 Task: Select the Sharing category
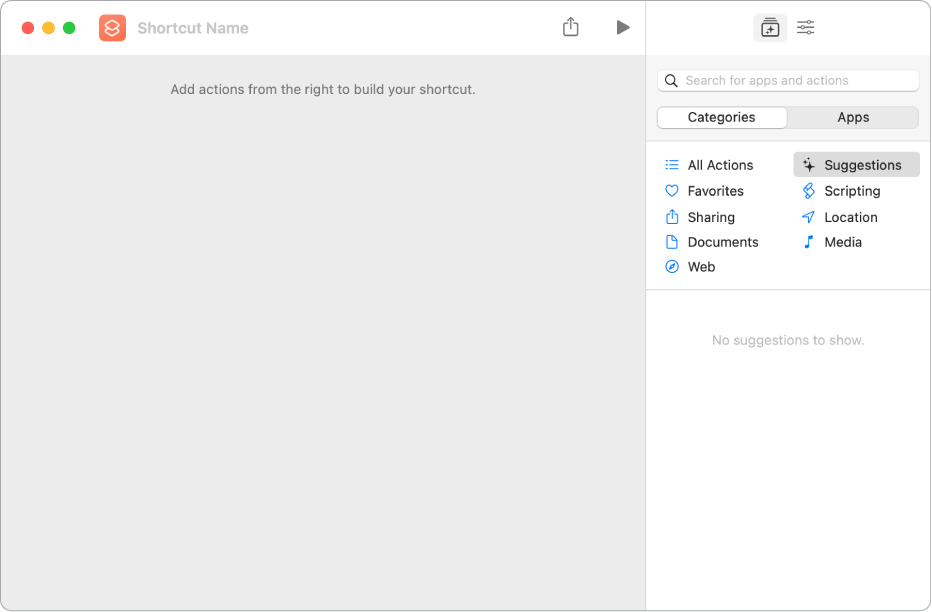tap(710, 217)
